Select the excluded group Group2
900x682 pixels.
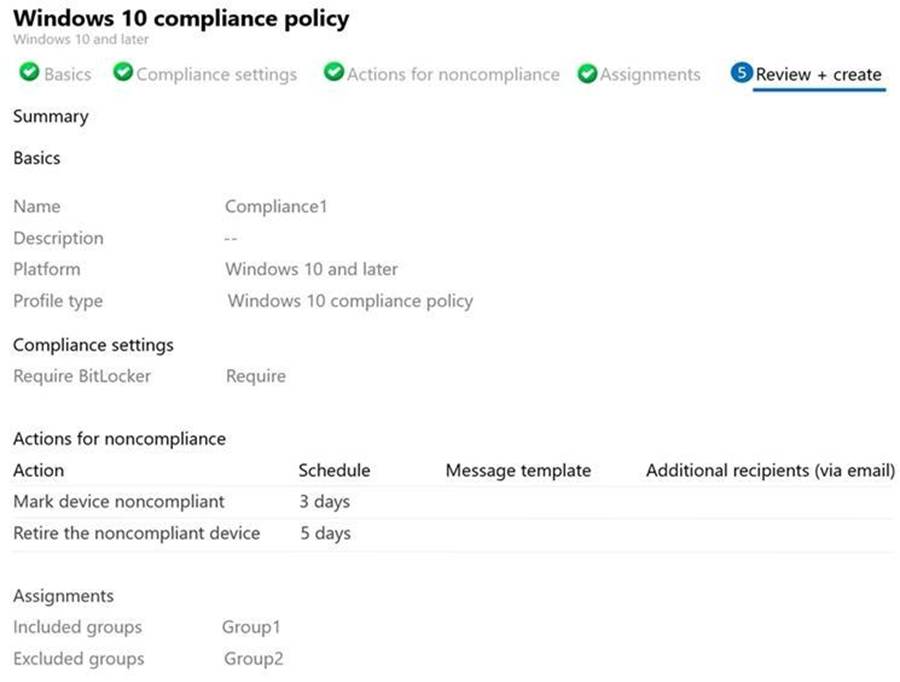pos(254,658)
